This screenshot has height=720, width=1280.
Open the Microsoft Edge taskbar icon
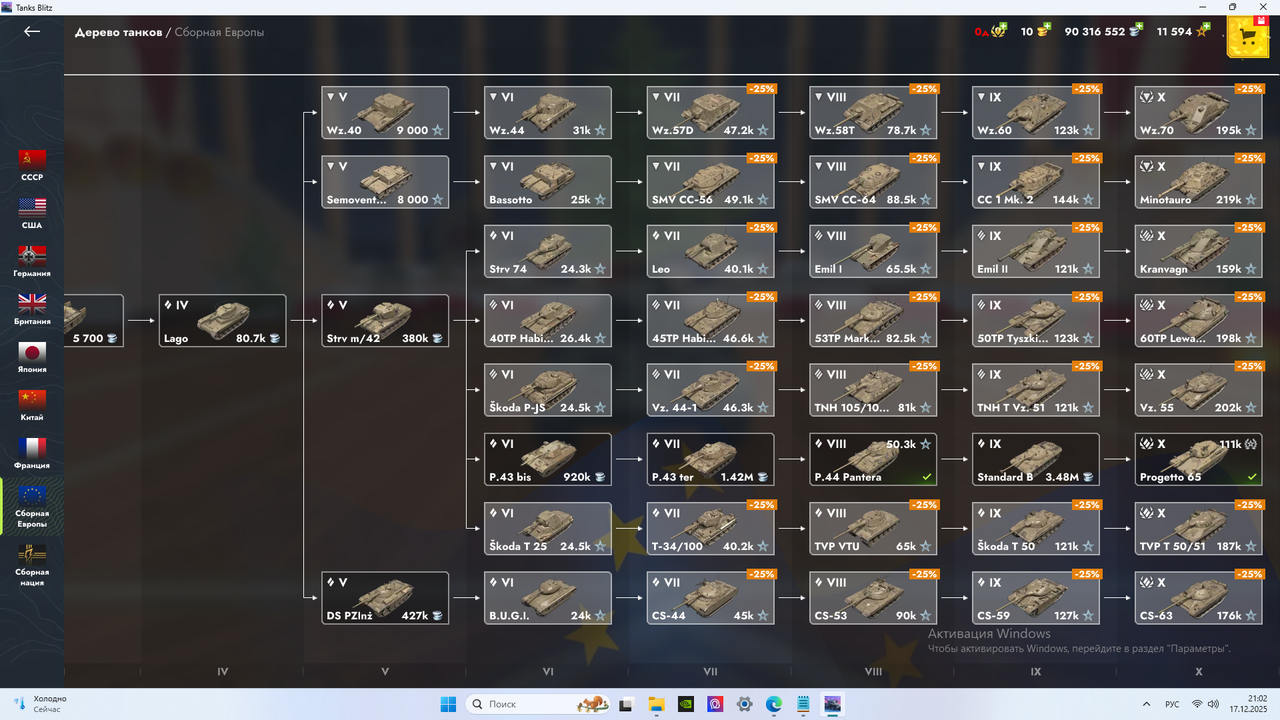[x=774, y=704]
